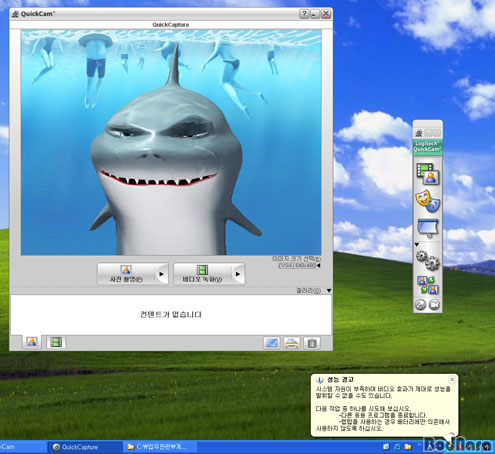Close the performance warning balloon
This screenshot has width=495, height=454.
coord(452,379)
